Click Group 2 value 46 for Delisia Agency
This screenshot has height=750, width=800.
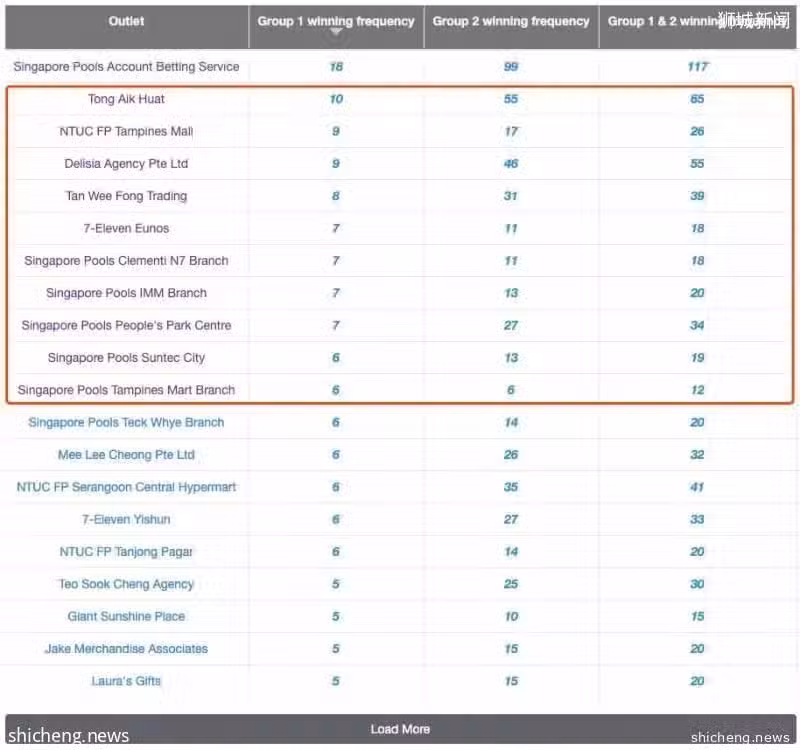click(511, 164)
